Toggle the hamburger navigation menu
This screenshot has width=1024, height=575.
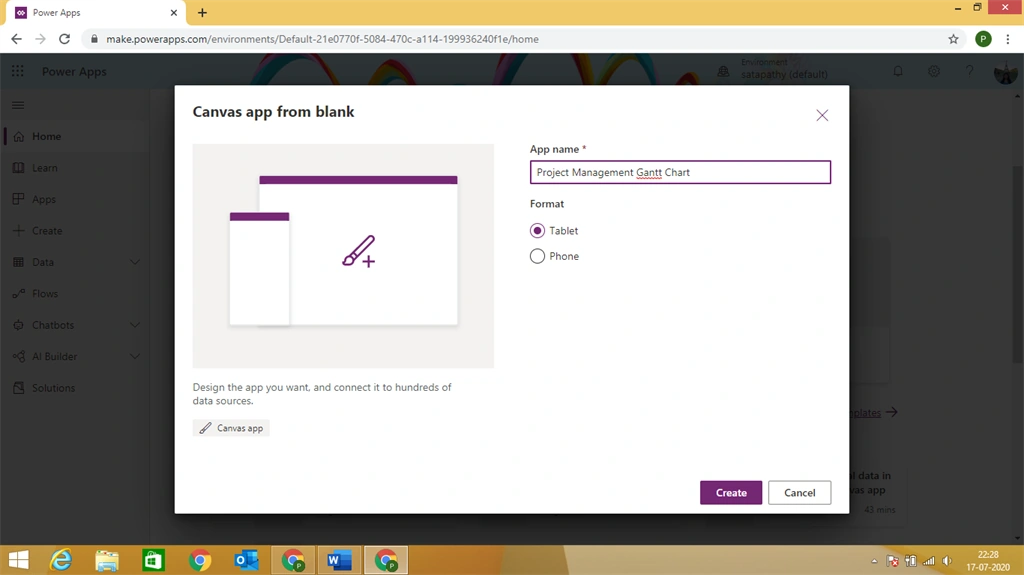click(x=18, y=105)
